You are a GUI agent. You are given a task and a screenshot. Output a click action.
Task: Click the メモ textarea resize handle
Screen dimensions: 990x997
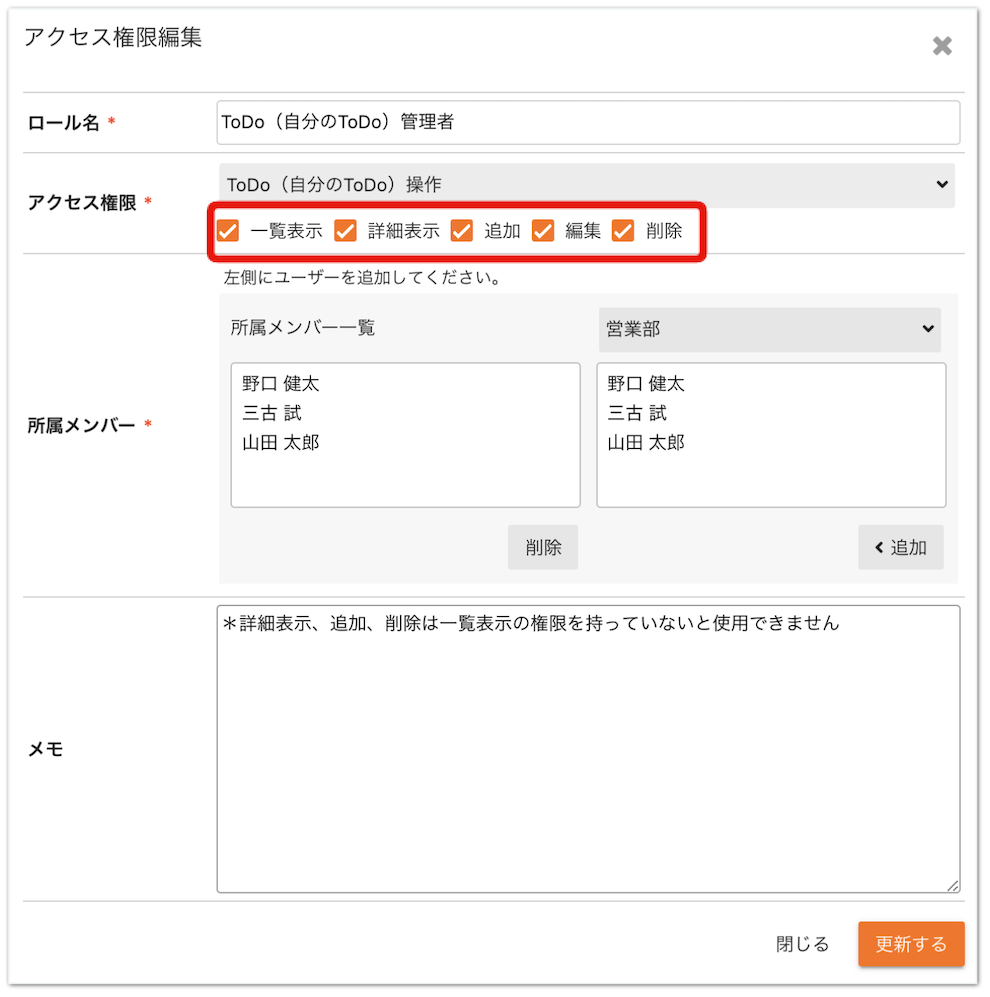[x=952, y=886]
